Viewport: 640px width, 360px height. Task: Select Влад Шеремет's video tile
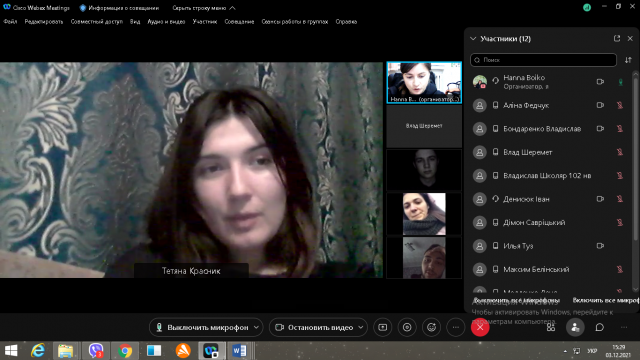coord(424,126)
